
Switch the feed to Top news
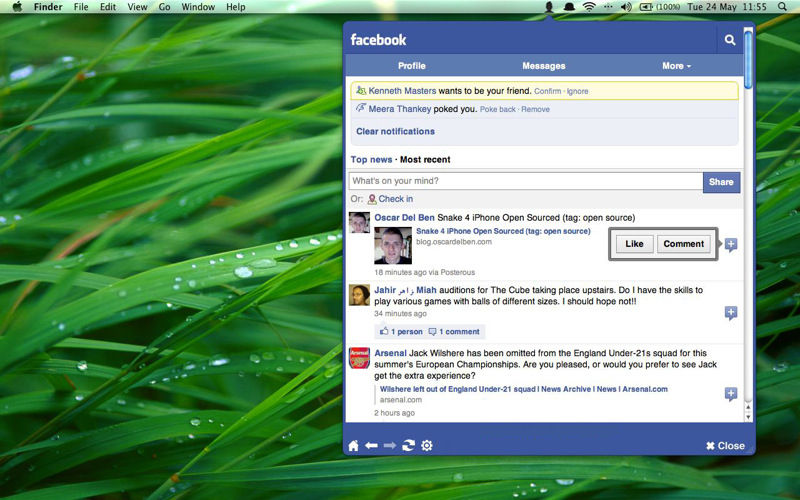(371, 160)
